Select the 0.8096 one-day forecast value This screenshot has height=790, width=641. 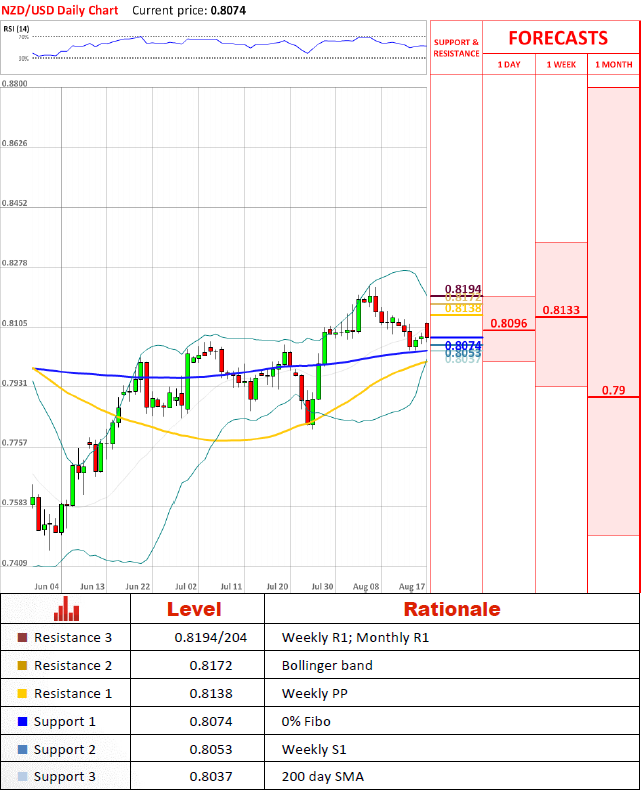click(508, 323)
